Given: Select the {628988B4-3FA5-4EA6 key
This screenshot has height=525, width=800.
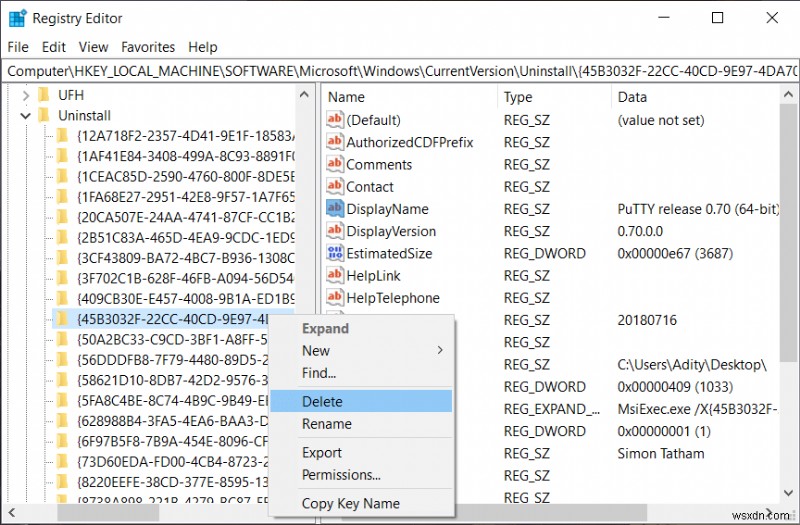Looking at the screenshot, I should click(172, 421).
